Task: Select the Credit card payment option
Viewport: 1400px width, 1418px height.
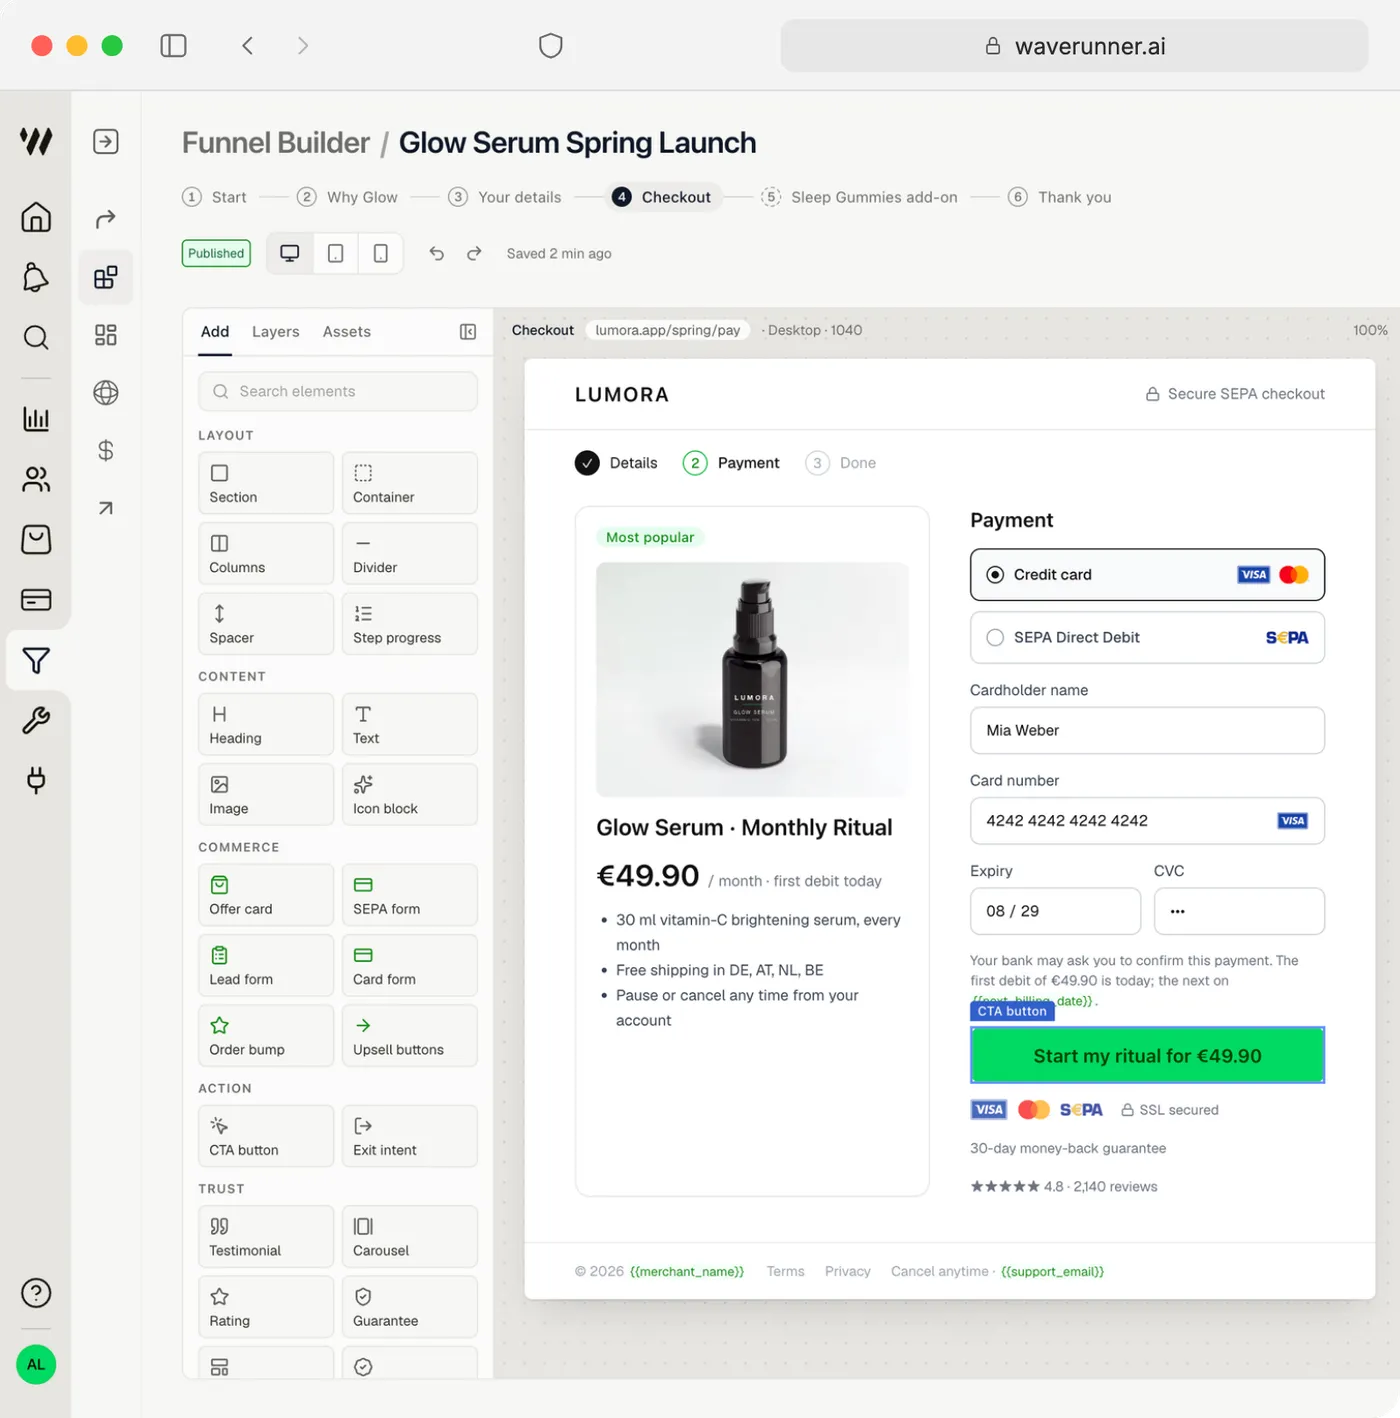Action: click(1147, 575)
